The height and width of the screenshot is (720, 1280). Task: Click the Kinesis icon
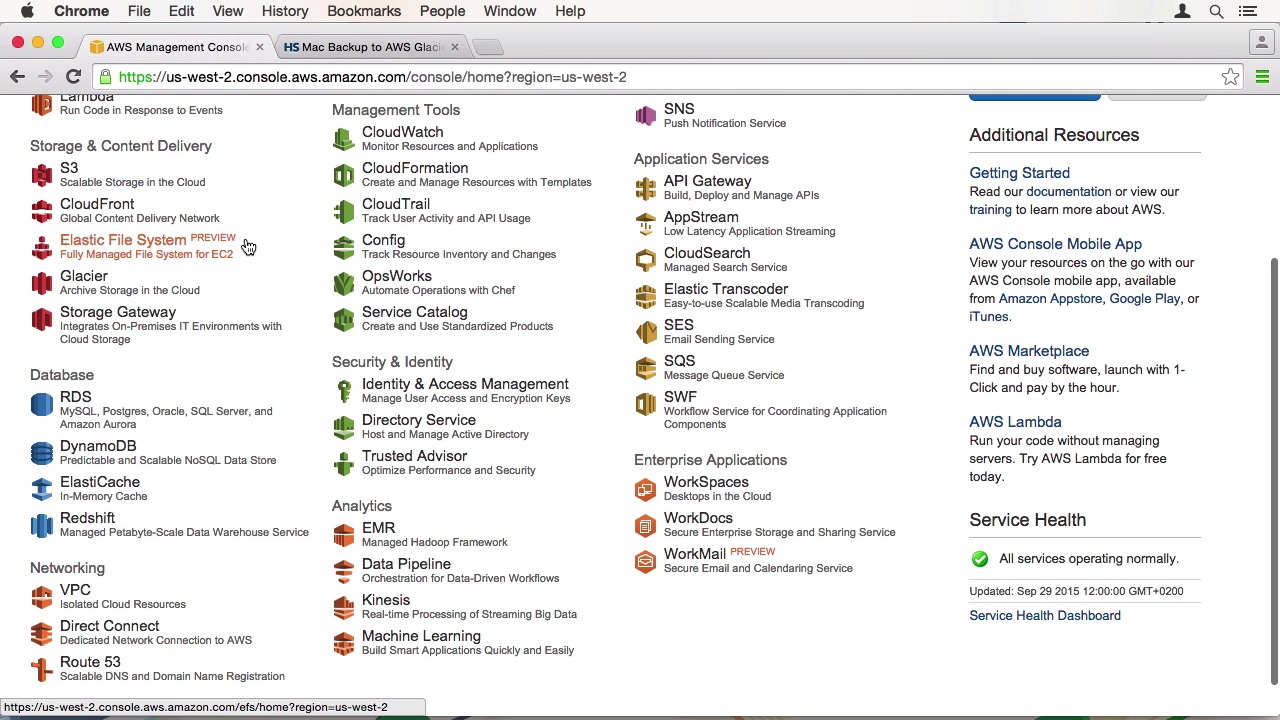344,607
